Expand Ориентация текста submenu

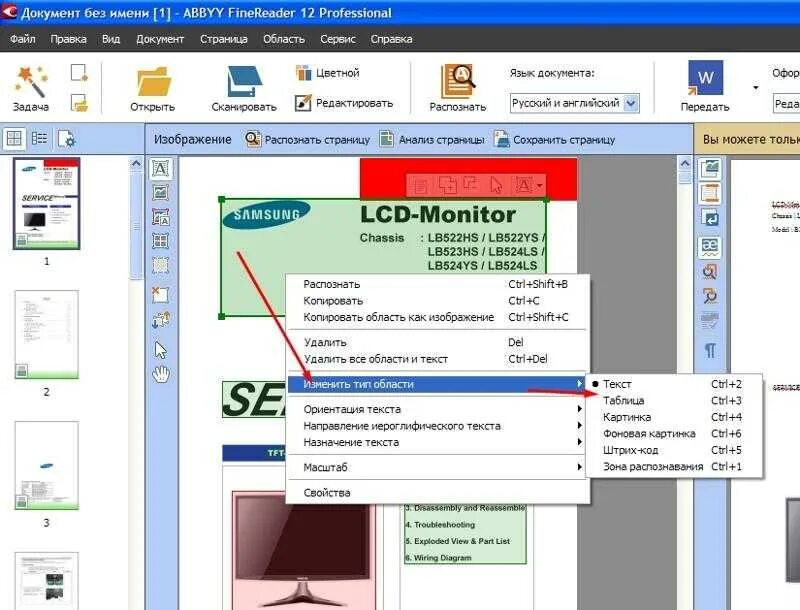438,409
